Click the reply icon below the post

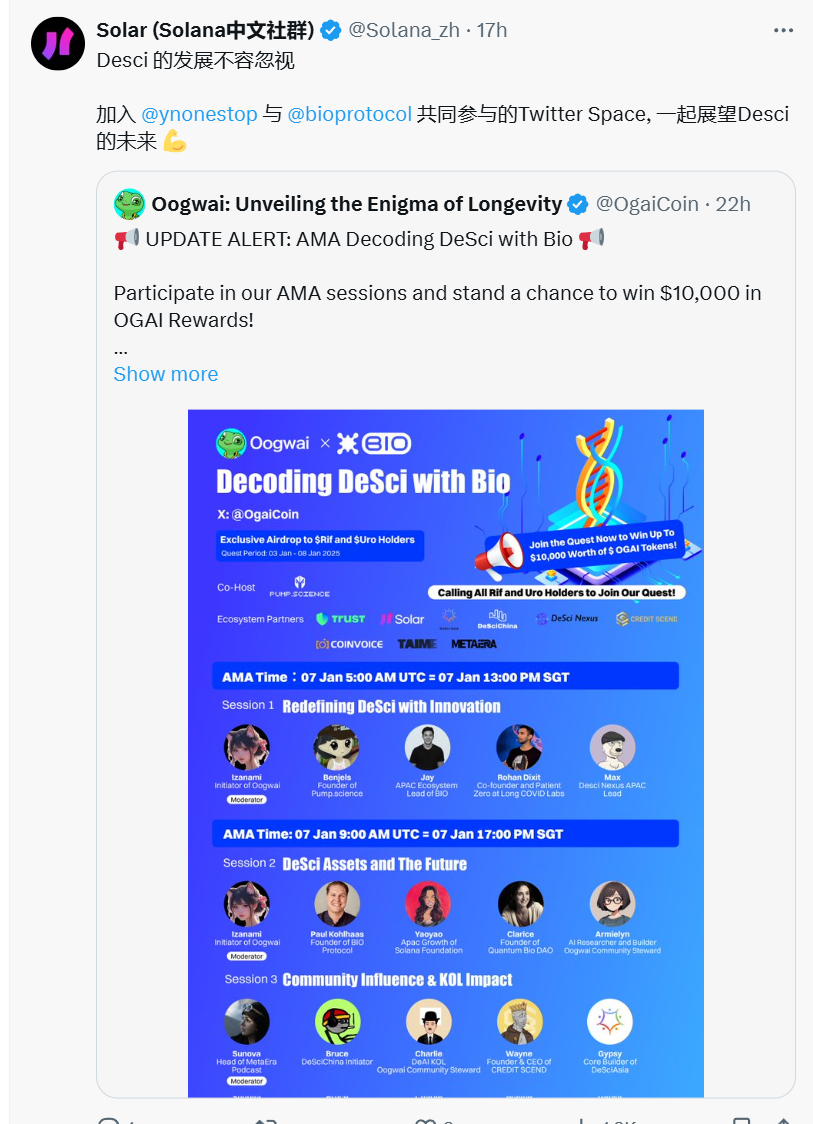pyautogui.click(x=108, y=1120)
